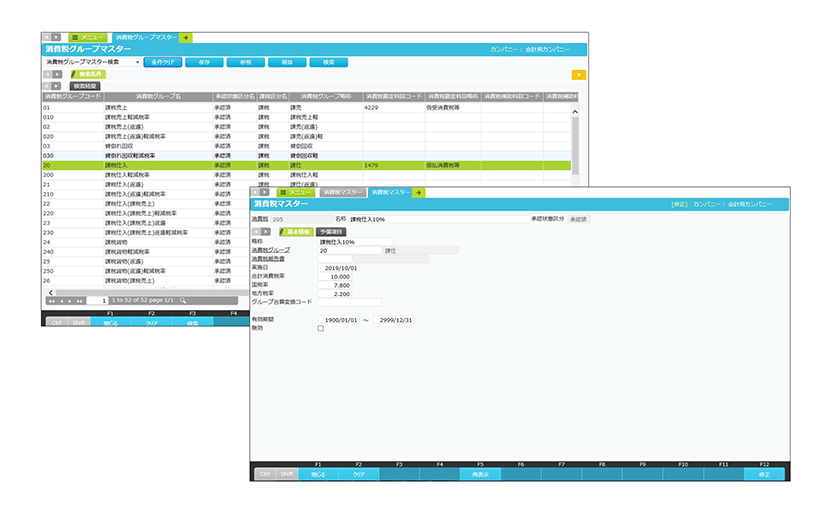The width and height of the screenshot is (840, 520).
Task: Switch to the 予備項目 tab
Action: 330,231
